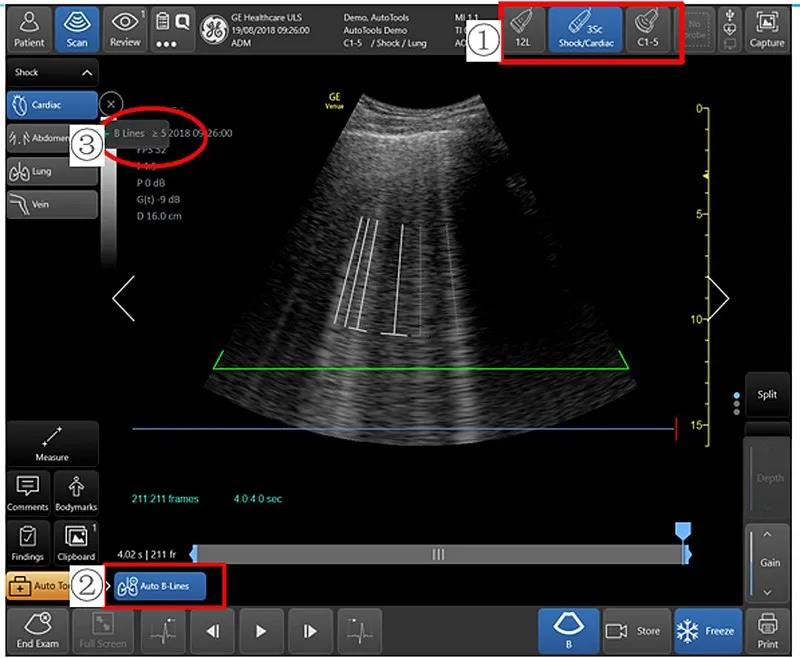Toggle Freeze
Screen dimensions: 800x658
[708, 631]
